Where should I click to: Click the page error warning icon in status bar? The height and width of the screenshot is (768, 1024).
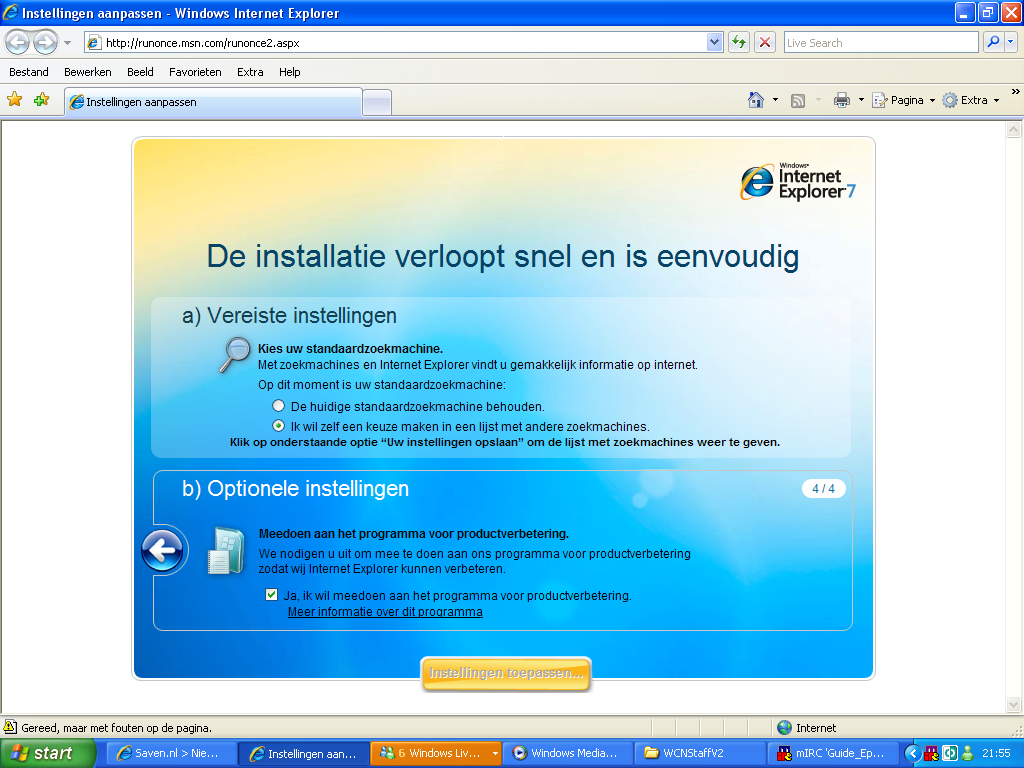(x=10, y=727)
